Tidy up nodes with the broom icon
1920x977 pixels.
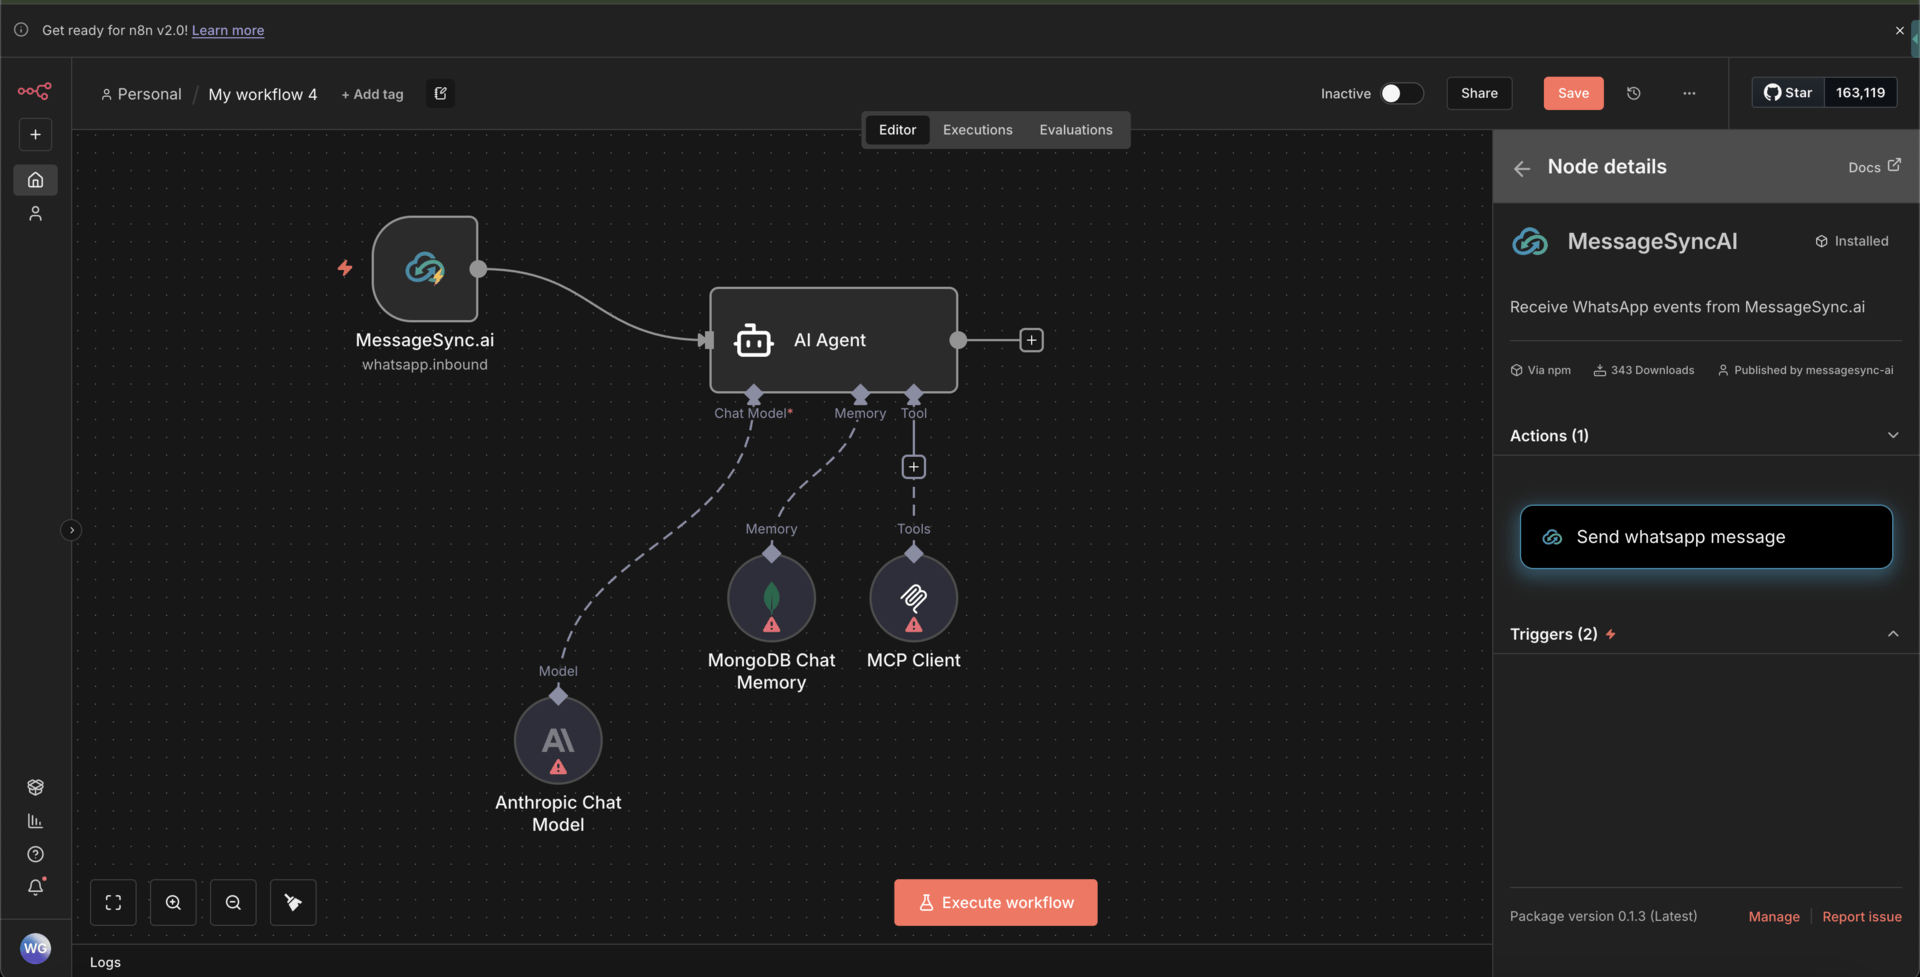(x=292, y=902)
